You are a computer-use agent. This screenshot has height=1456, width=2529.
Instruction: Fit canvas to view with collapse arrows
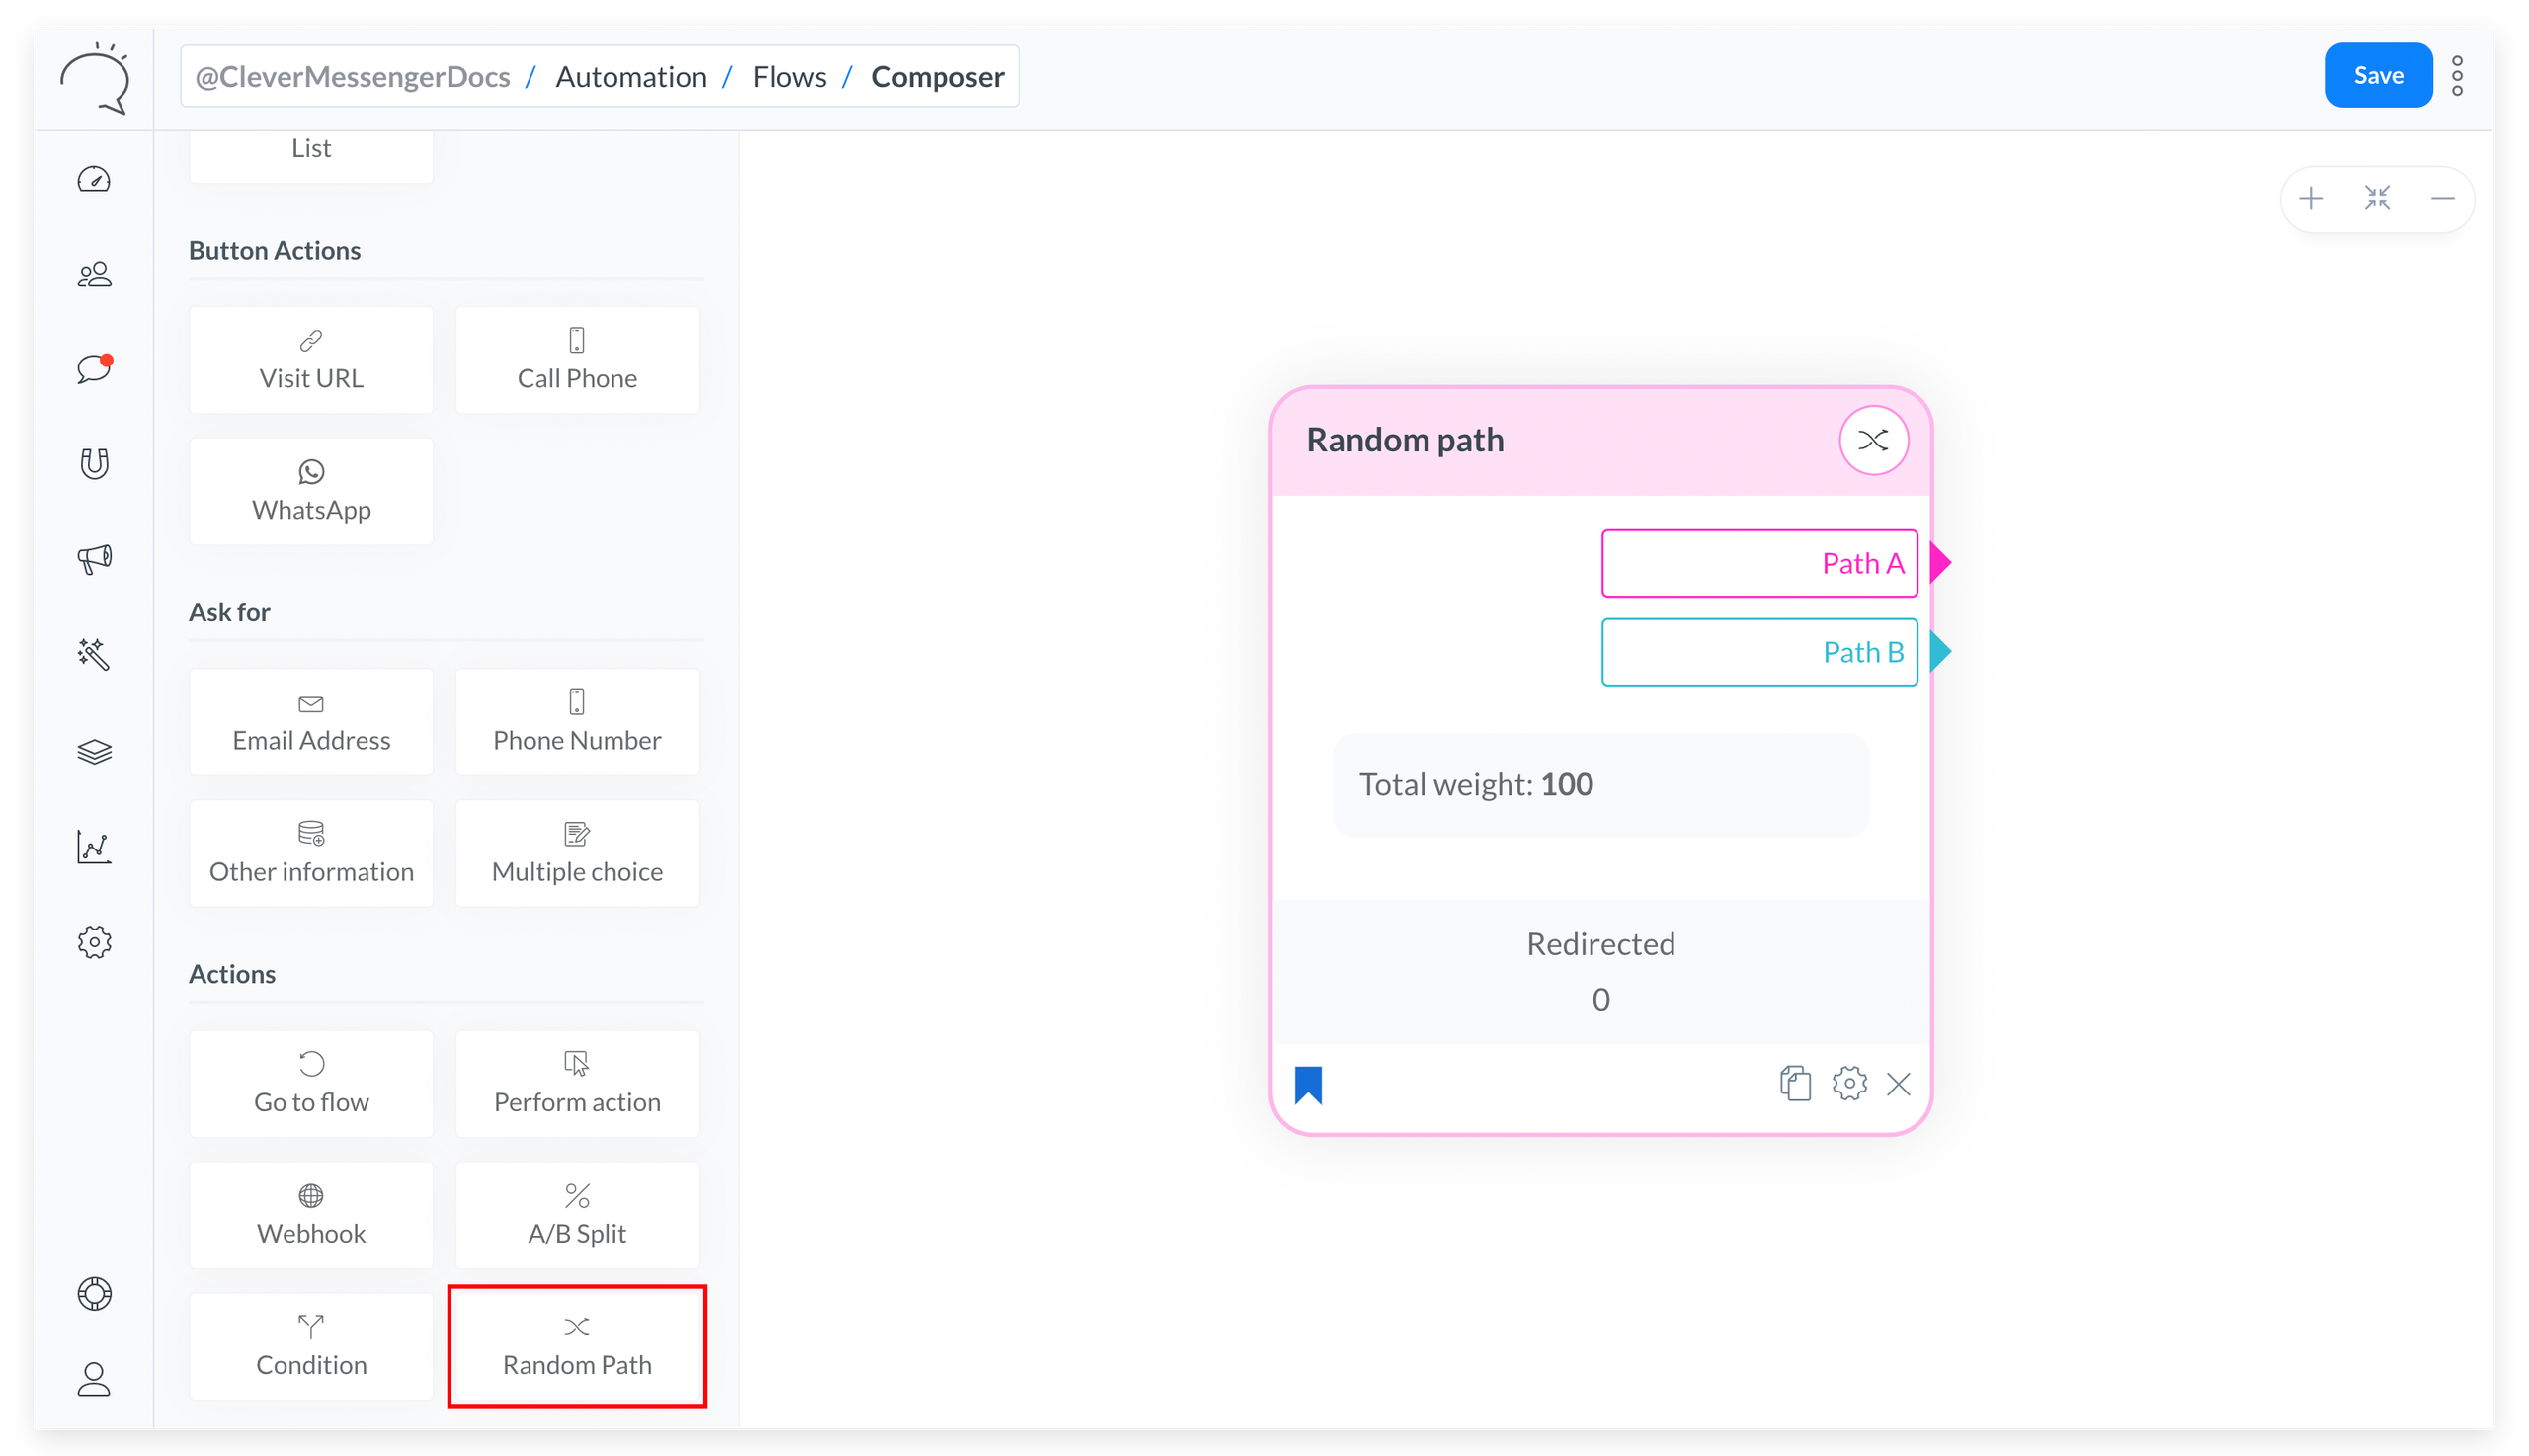pos(2377,199)
